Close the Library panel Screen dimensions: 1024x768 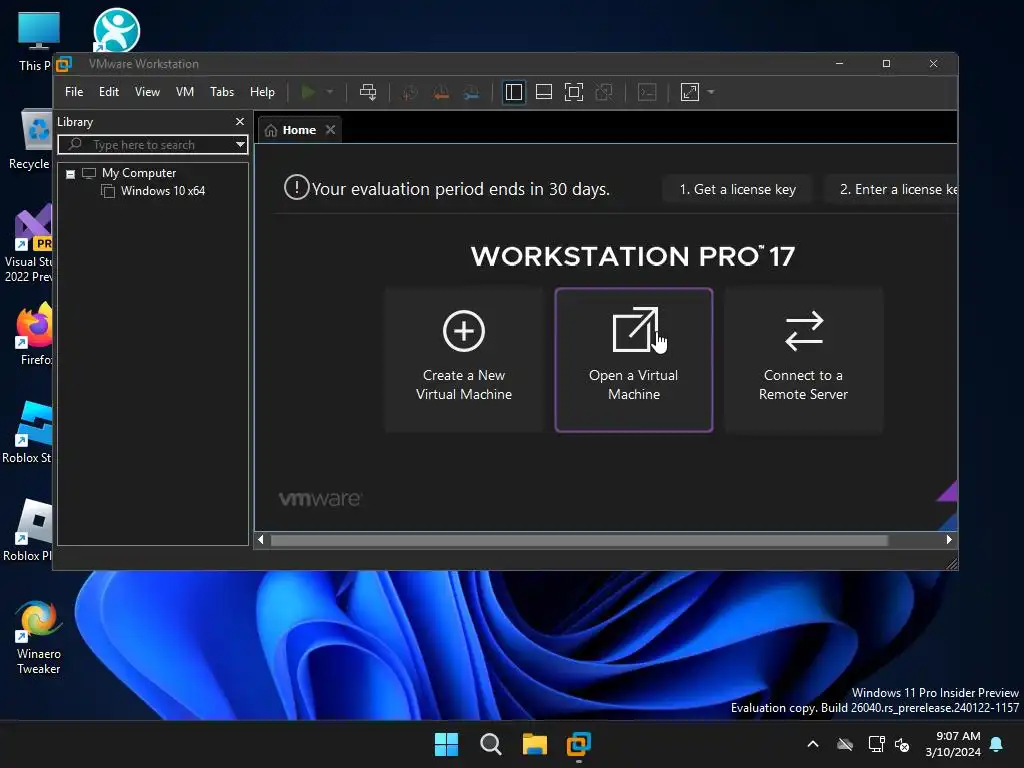pyautogui.click(x=240, y=122)
